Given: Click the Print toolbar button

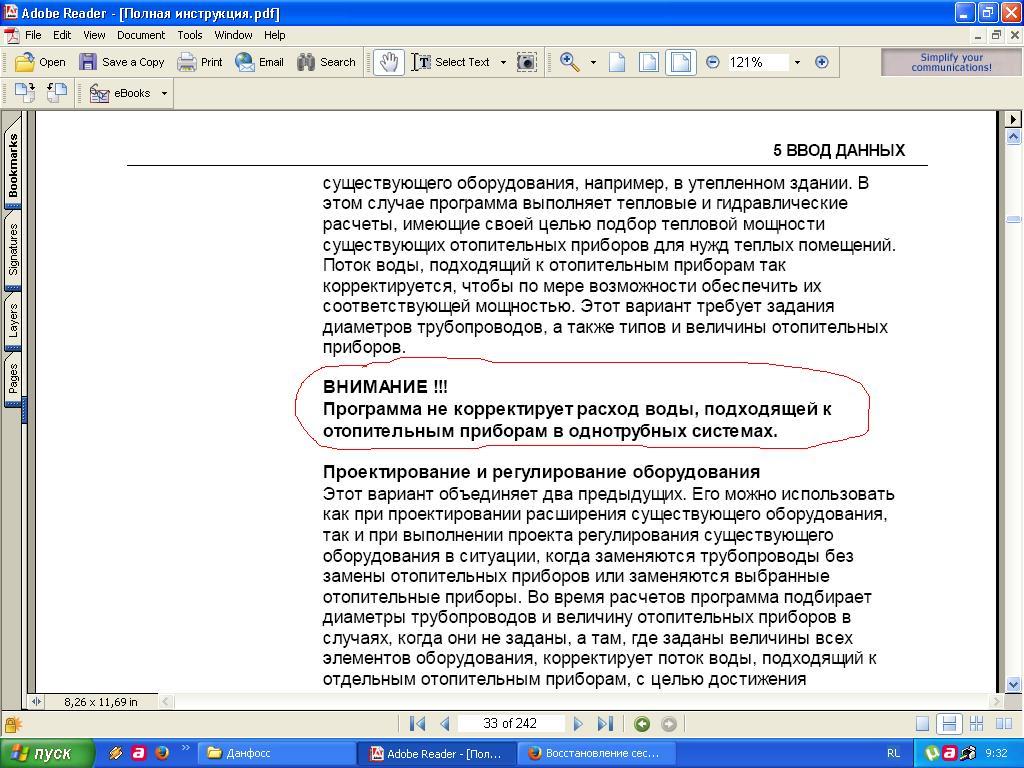Looking at the screenshot, I should pyautogui.click(x=200, y=62).
